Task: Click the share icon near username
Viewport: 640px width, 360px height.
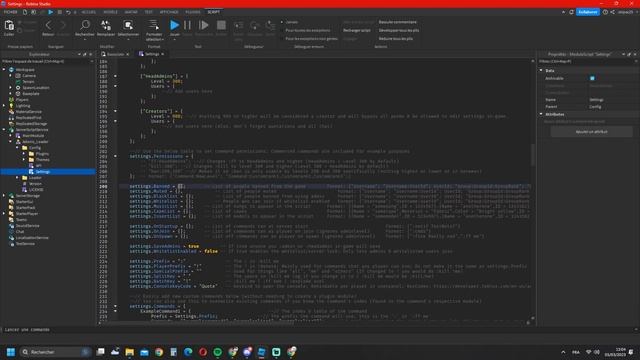Action: 612,12
